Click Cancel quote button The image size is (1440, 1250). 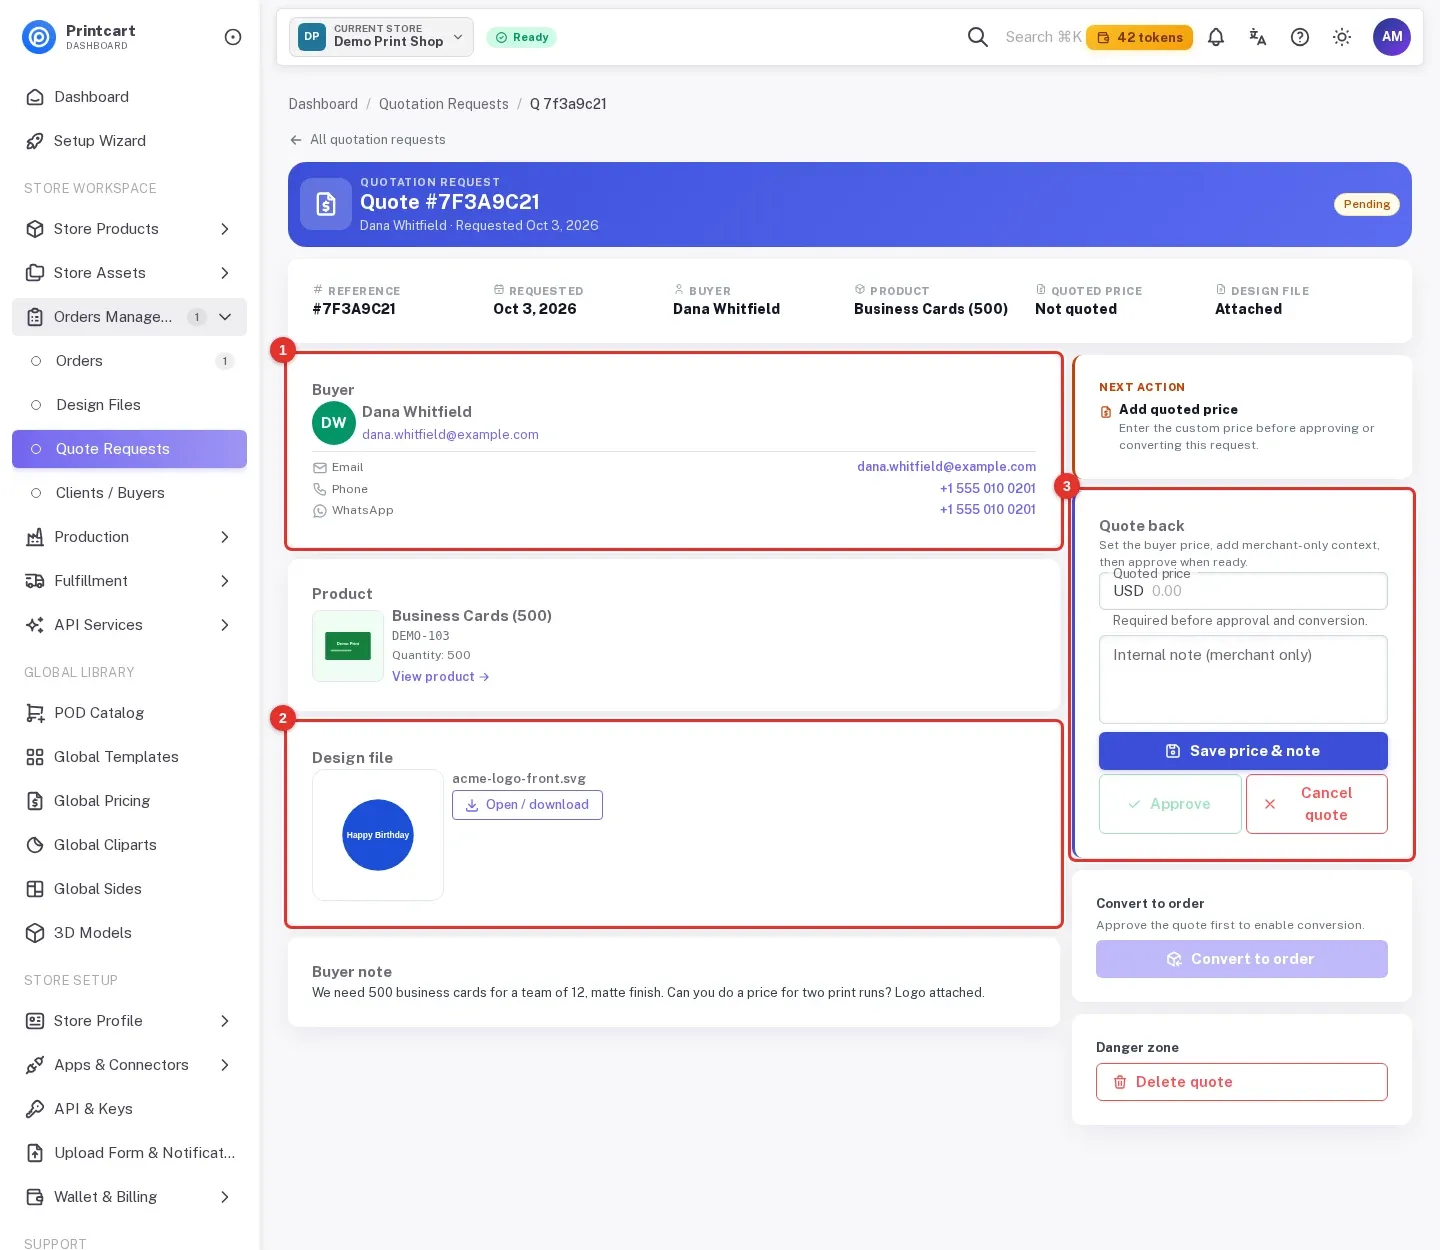click(x=1317, y=804)
